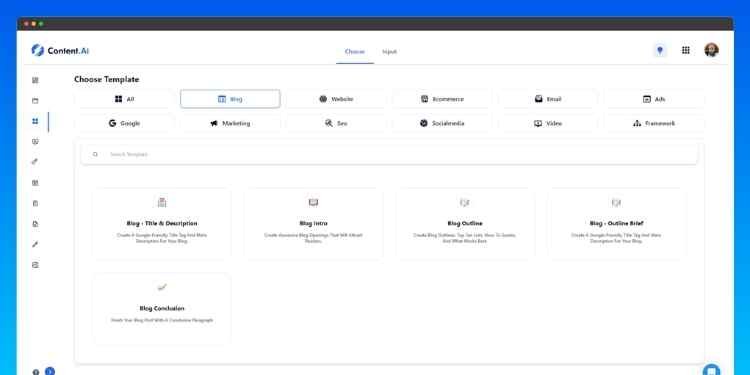Click the Content.AI logo
Viewport: 750px width, 375px height.
60,50
